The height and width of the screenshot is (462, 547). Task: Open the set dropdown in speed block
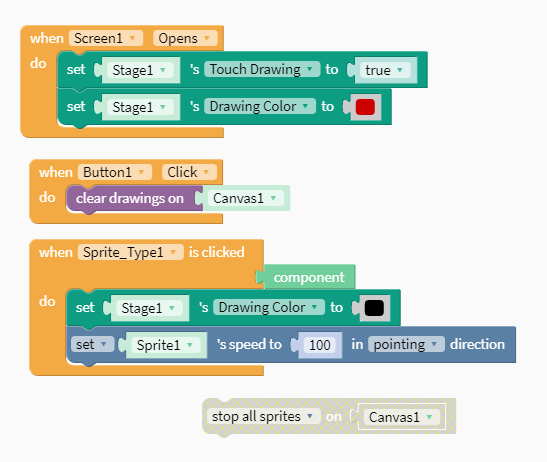click(x=92, y=344)
